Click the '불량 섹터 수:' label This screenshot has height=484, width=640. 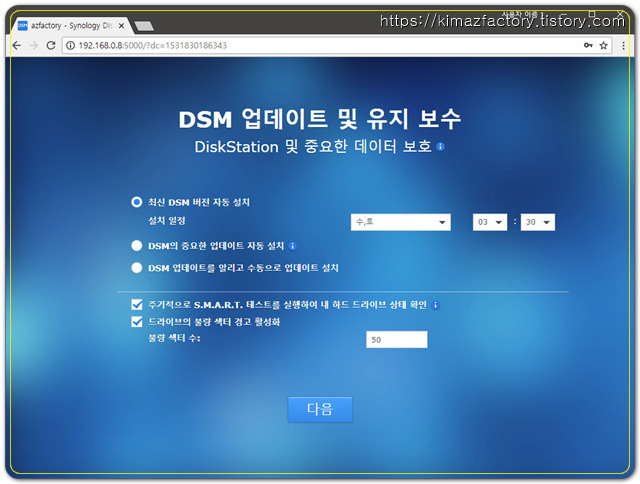pos(174,338)
